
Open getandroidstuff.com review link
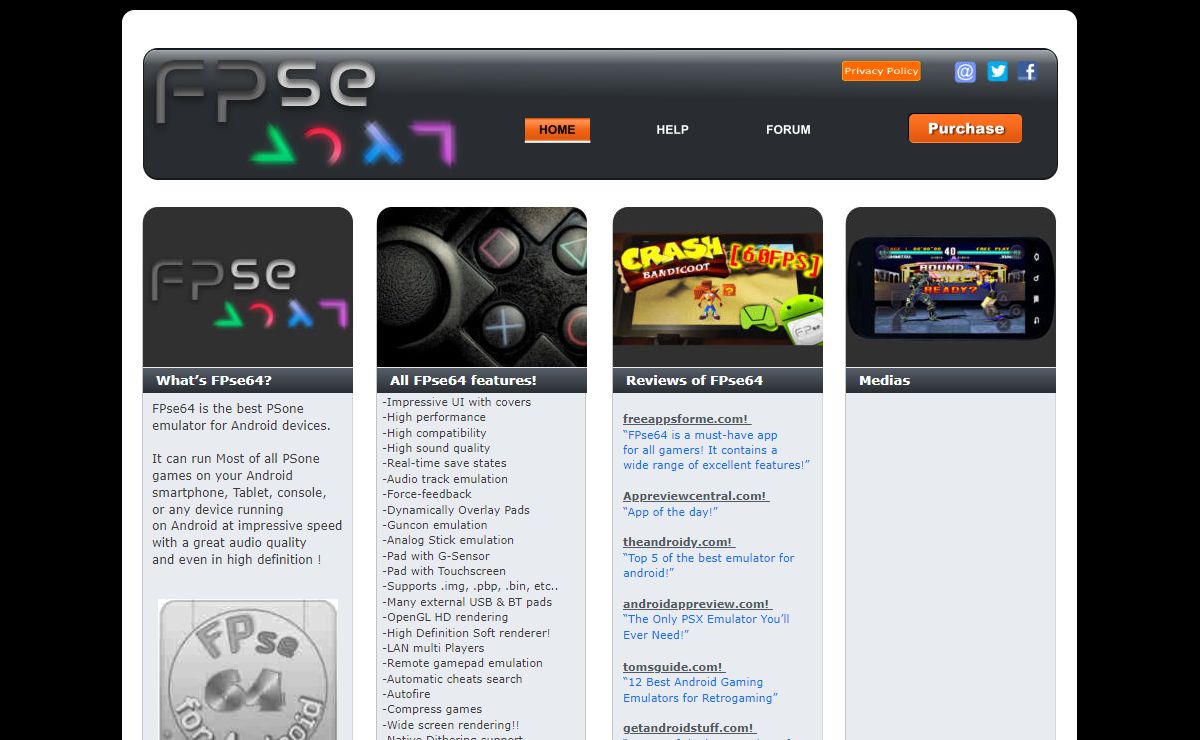click(689, 728)
